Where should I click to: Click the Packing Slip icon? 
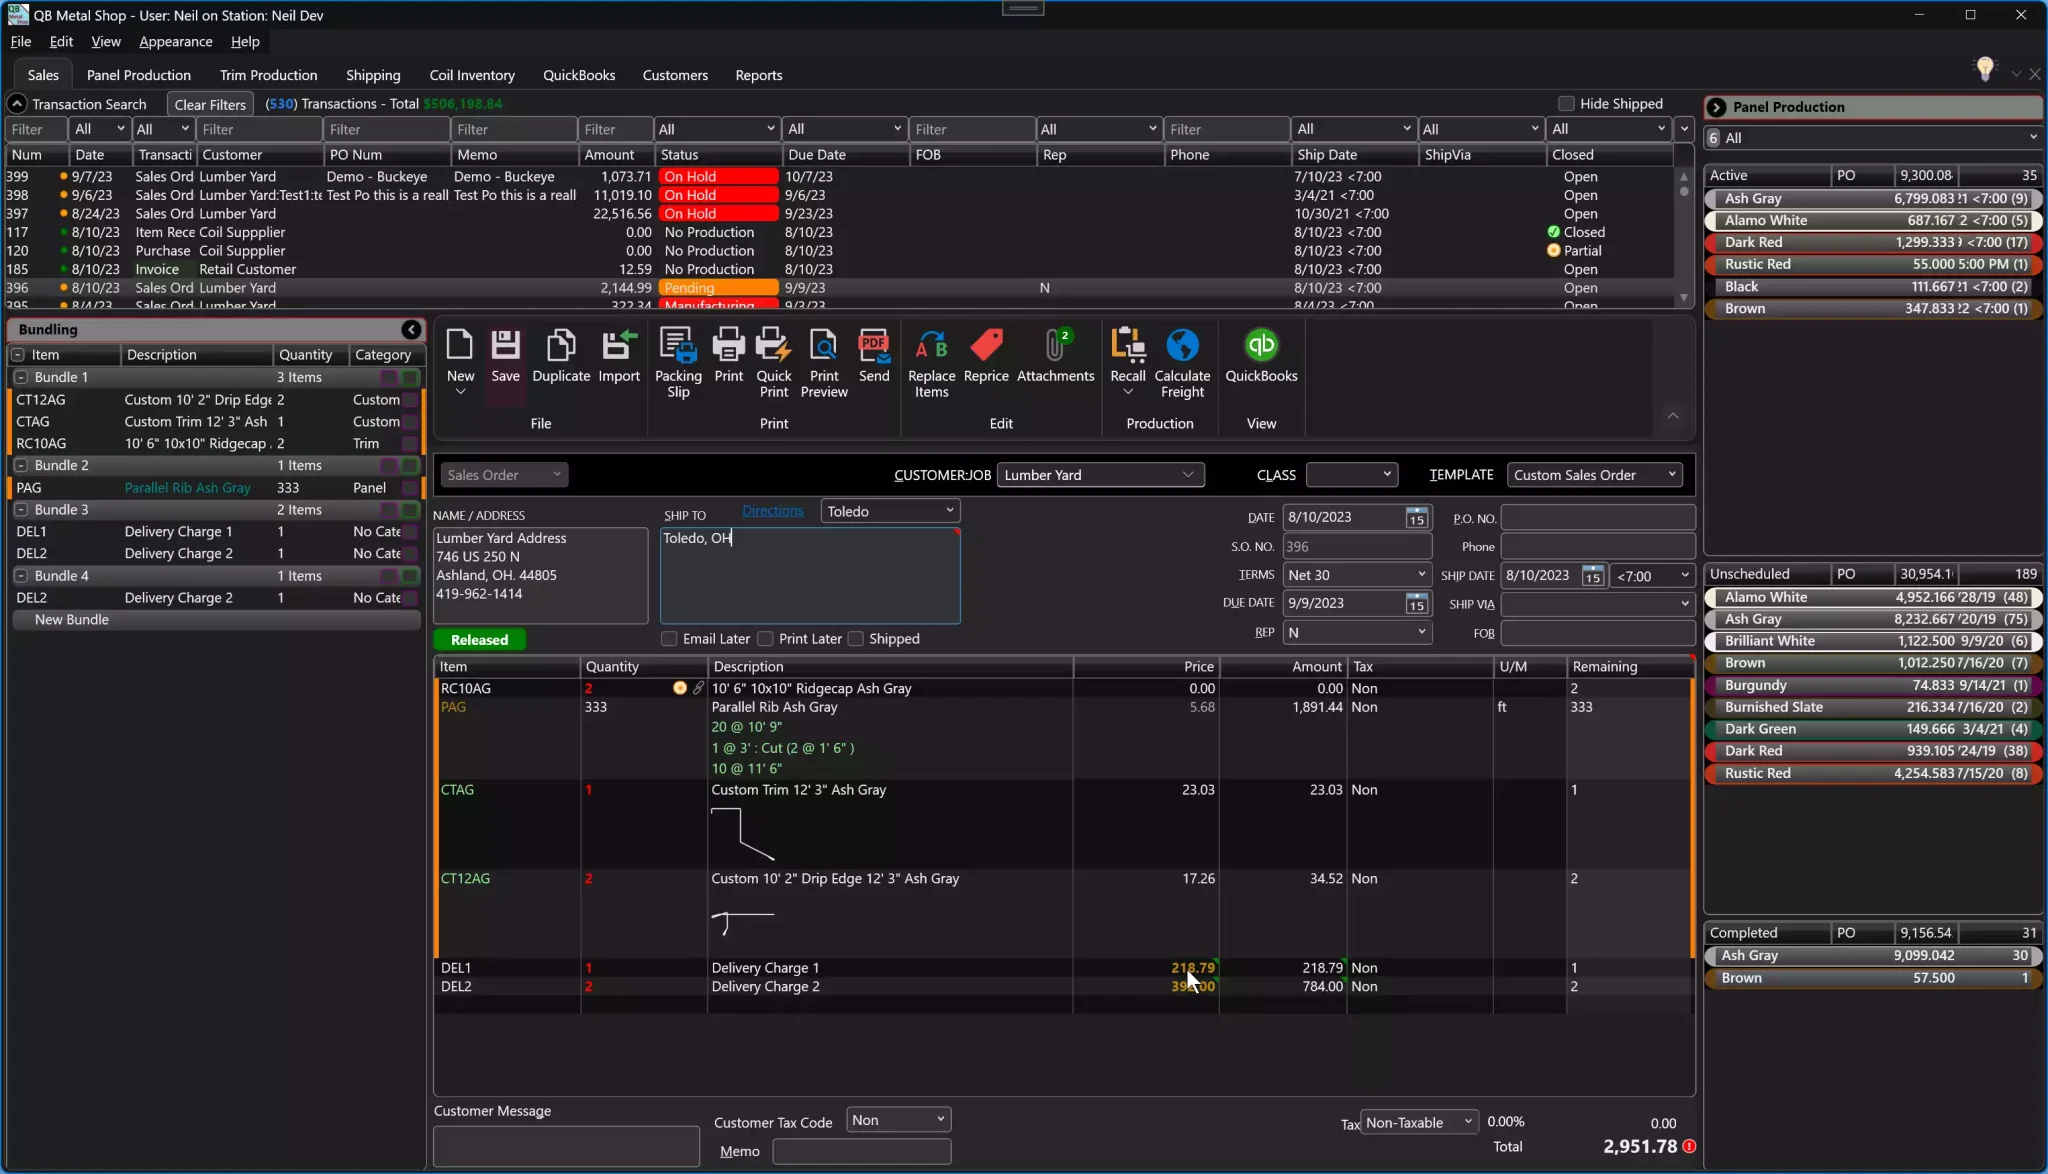pos(678,347)
